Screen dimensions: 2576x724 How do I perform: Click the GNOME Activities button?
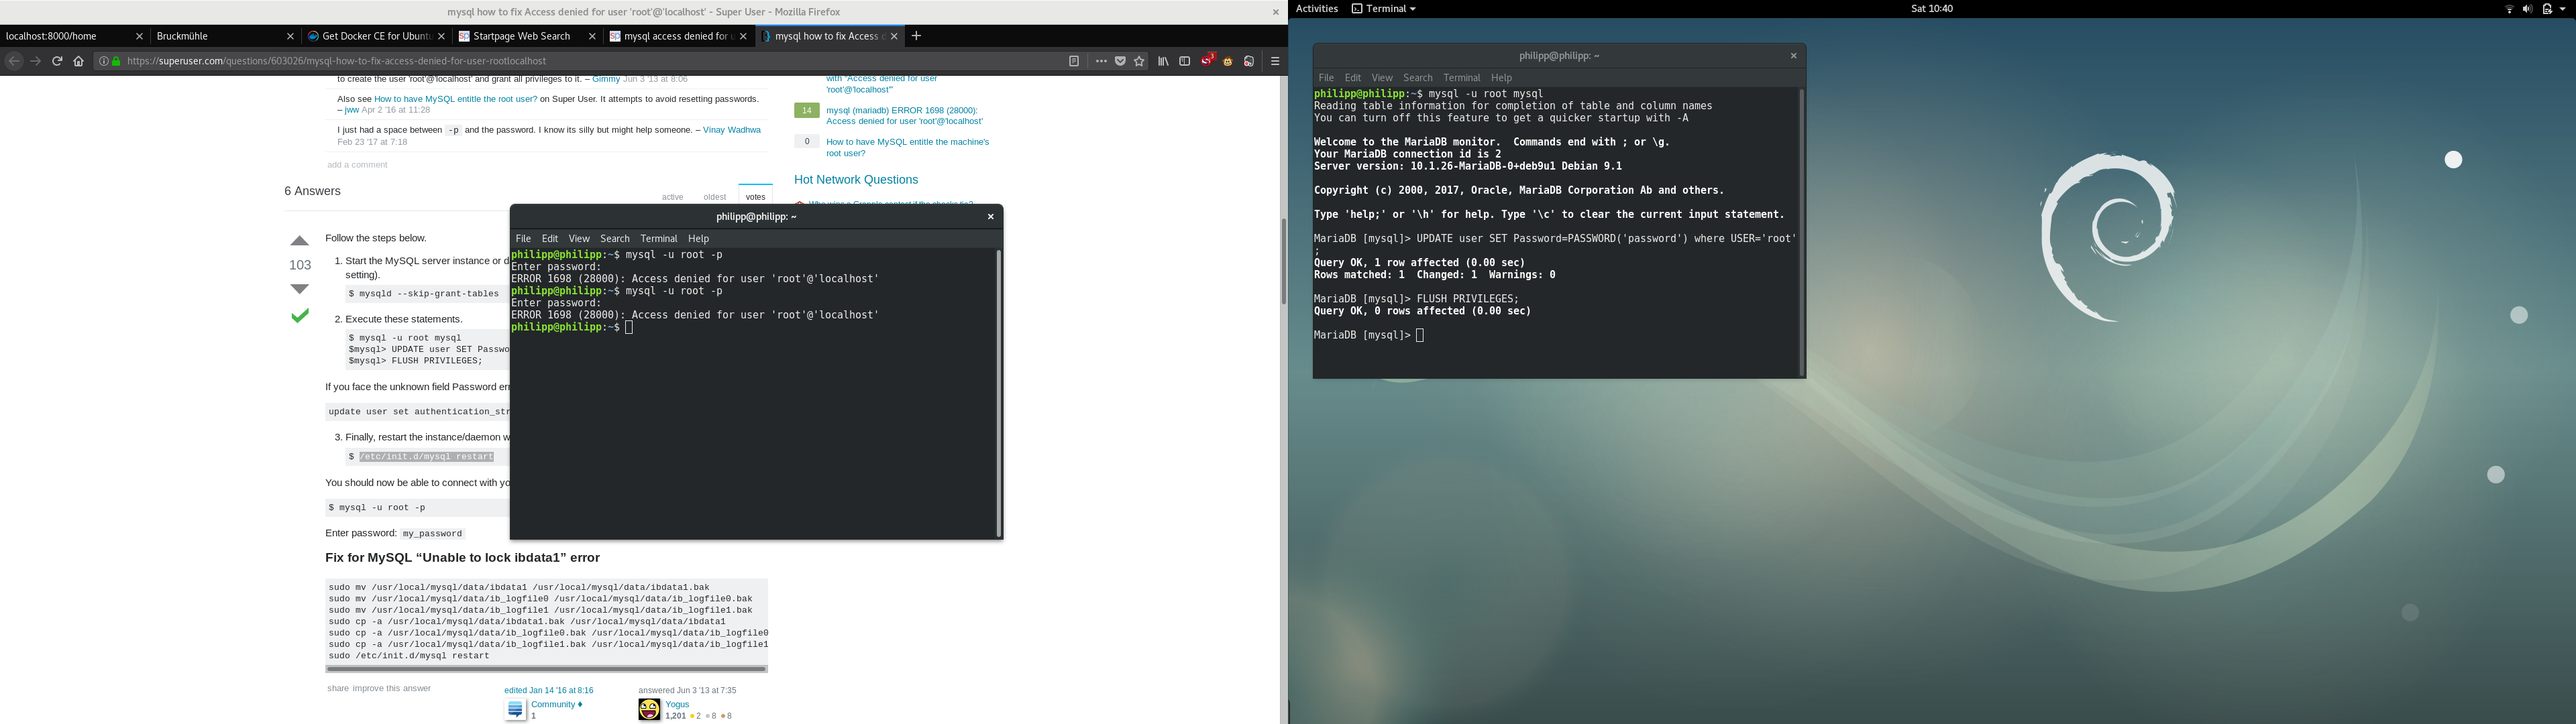pyautogui.click(x=1316, y=9)
